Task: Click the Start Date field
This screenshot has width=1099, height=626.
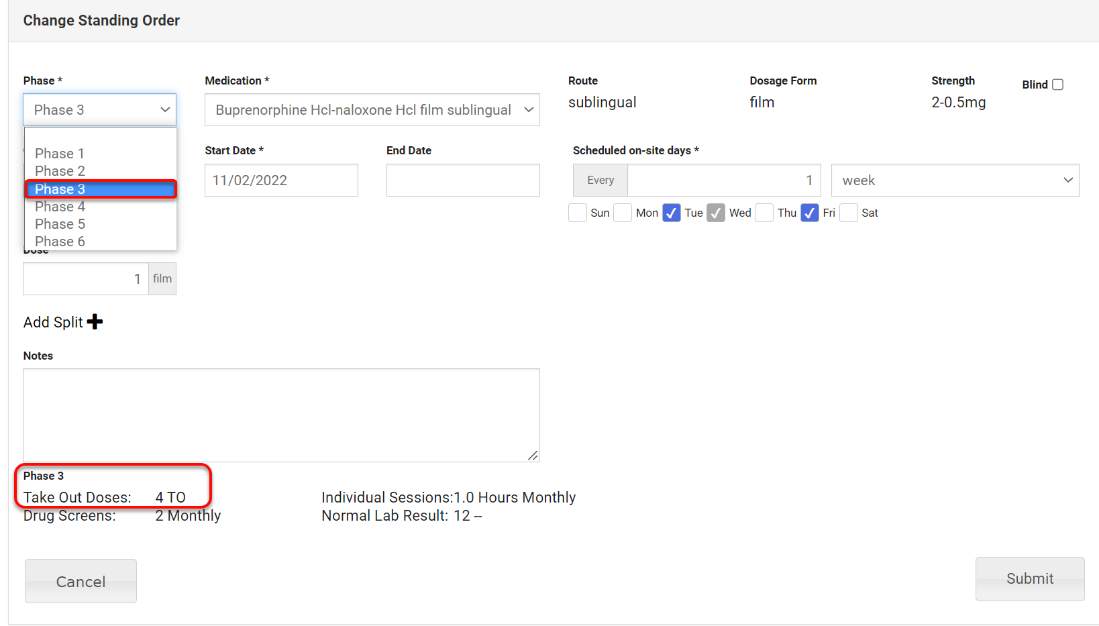Action: pyautogui.click(x=281, y=181)
